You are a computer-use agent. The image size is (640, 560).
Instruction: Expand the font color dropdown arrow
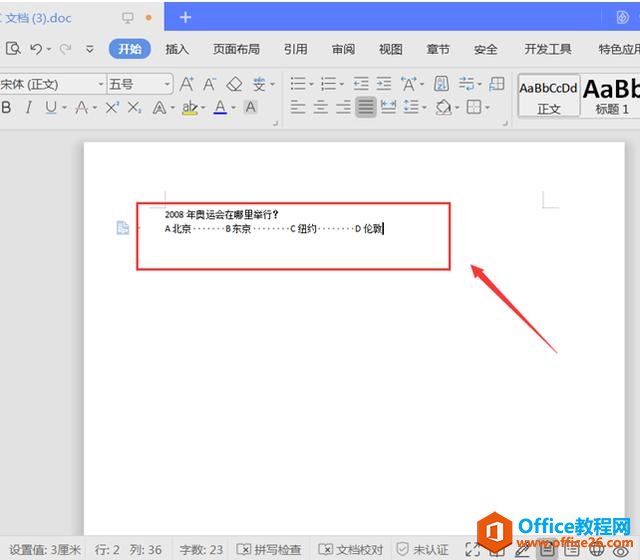coord(234,108)
